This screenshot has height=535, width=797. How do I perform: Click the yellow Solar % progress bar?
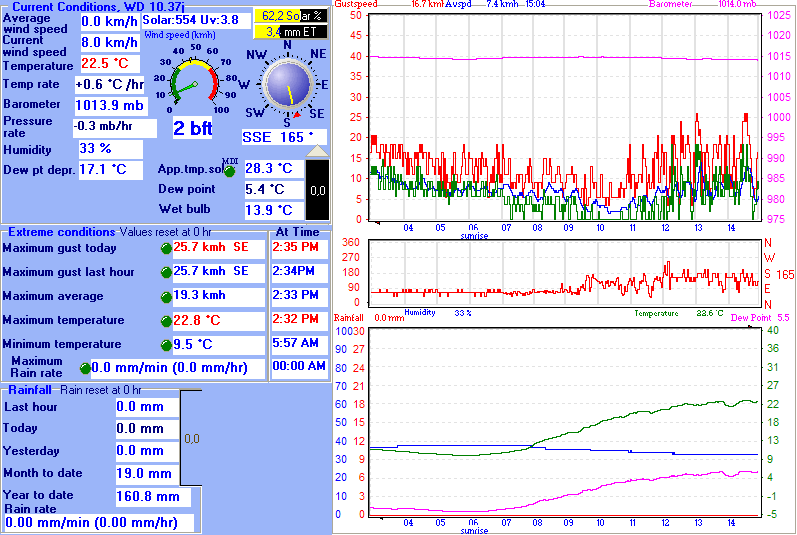pyautogui.click(x=290, y=16)
